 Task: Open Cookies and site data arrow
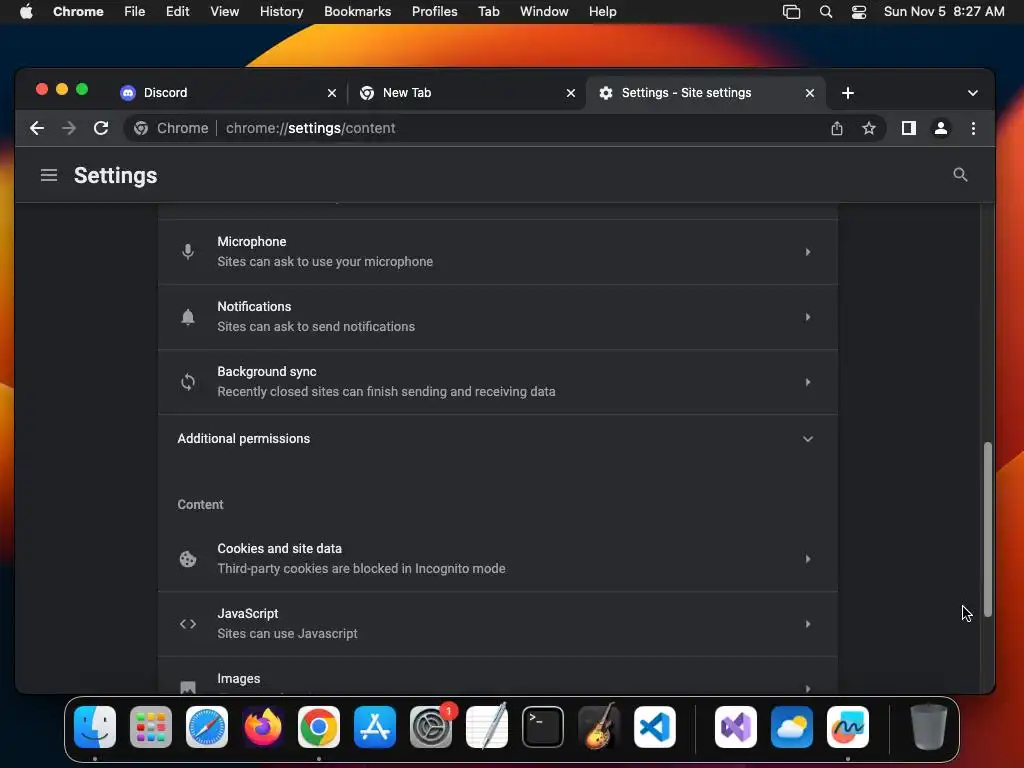808,559
